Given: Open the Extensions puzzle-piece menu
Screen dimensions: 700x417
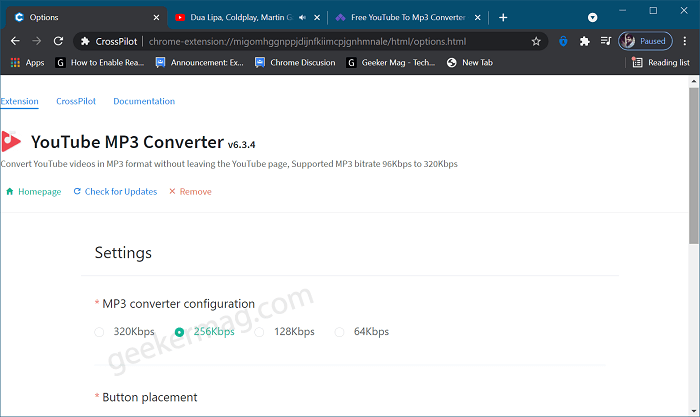Looking at the screenshot, I should pos(584,42).
